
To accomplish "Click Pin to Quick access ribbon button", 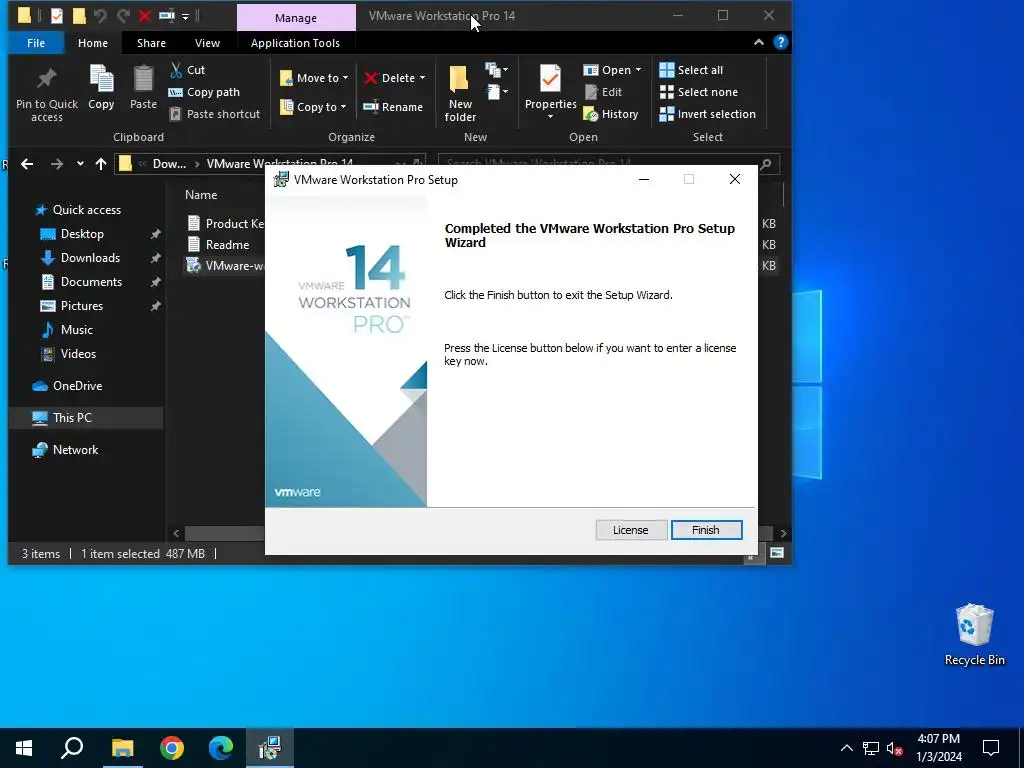I will [x=46, y=94].
